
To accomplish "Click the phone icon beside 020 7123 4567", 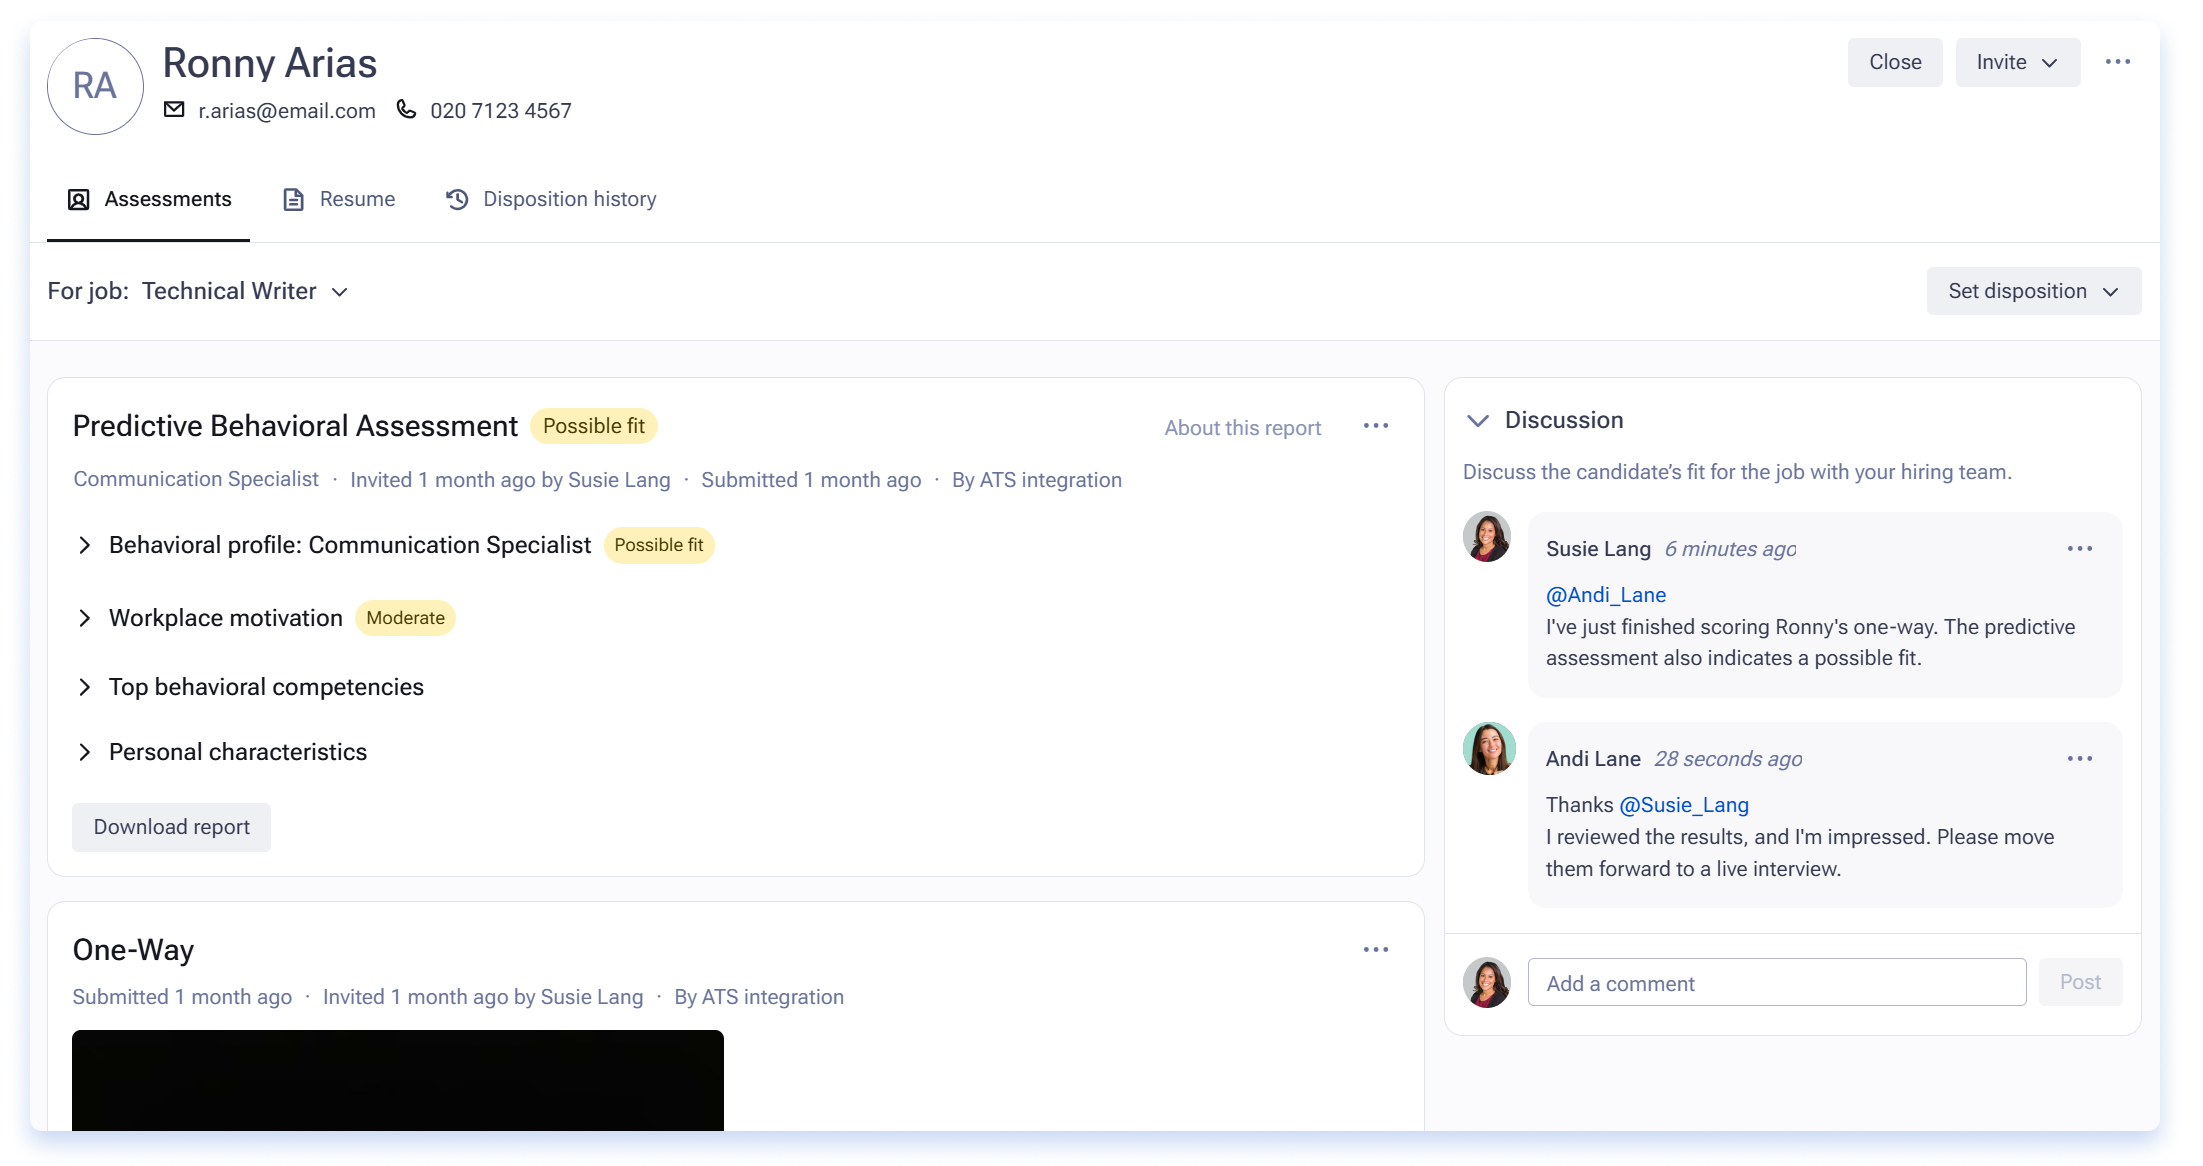I will click(x=406, y=109).
